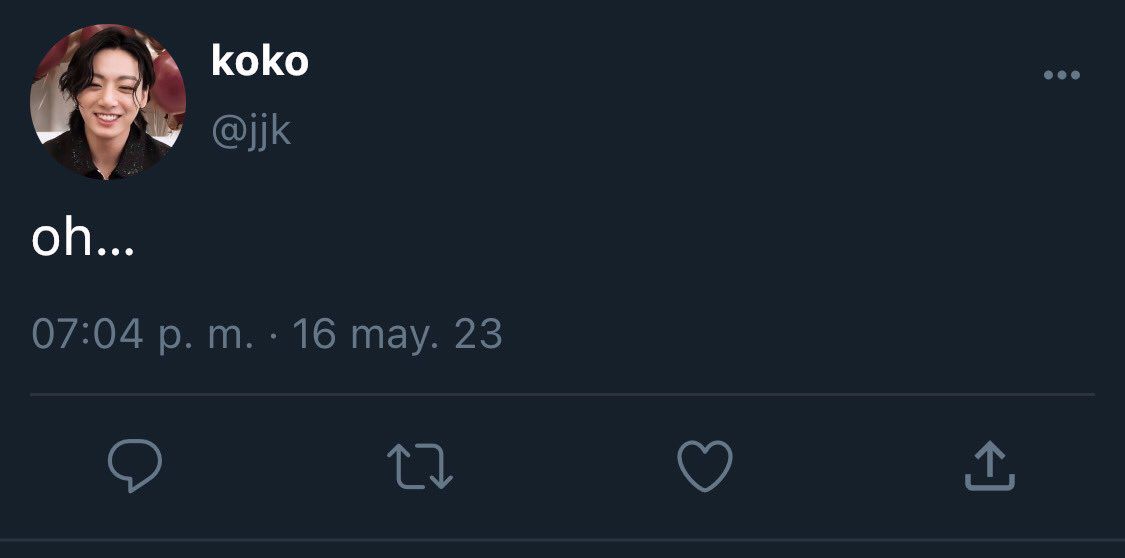Click the display name koko

pos(260,61)
